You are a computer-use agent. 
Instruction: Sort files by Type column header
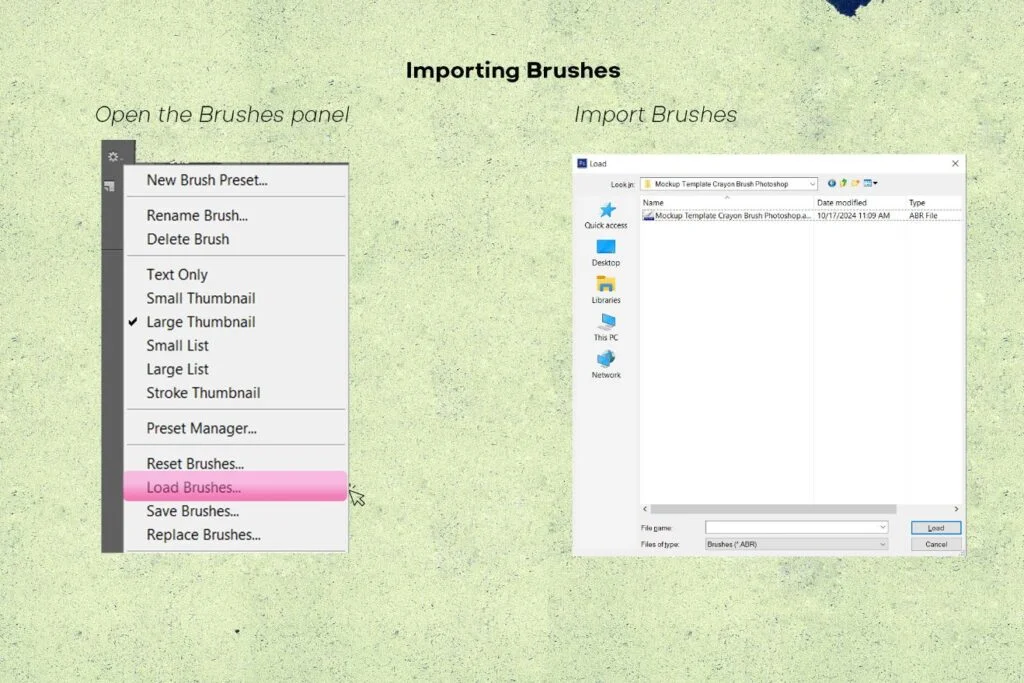(933, 202)
